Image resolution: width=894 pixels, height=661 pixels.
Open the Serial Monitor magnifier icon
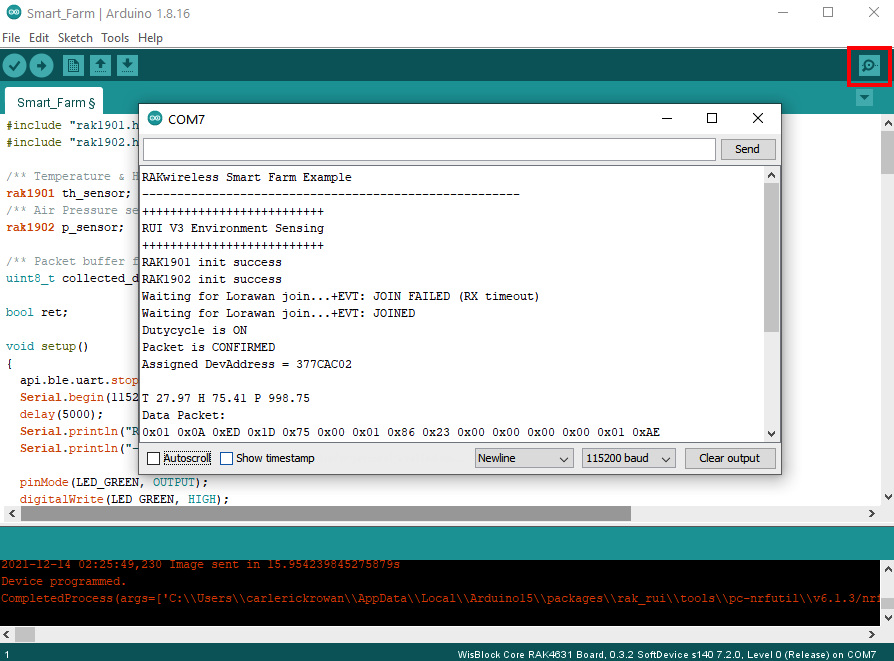869,66
